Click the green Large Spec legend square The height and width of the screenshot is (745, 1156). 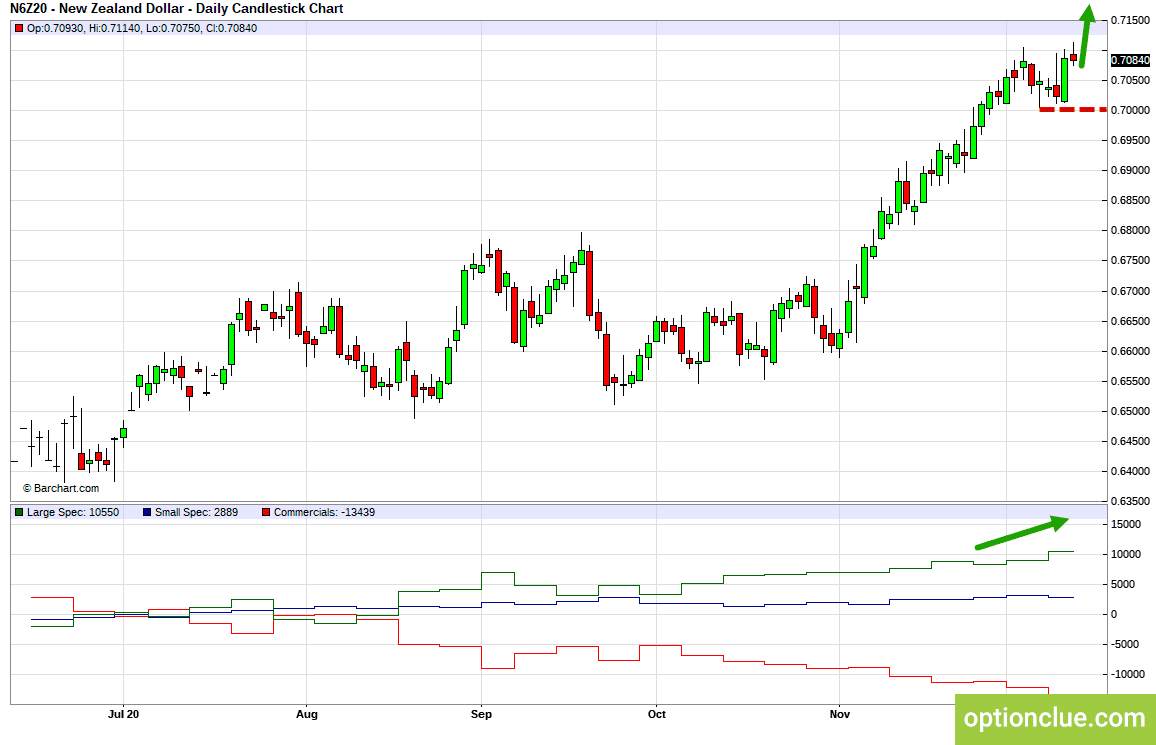19,512
